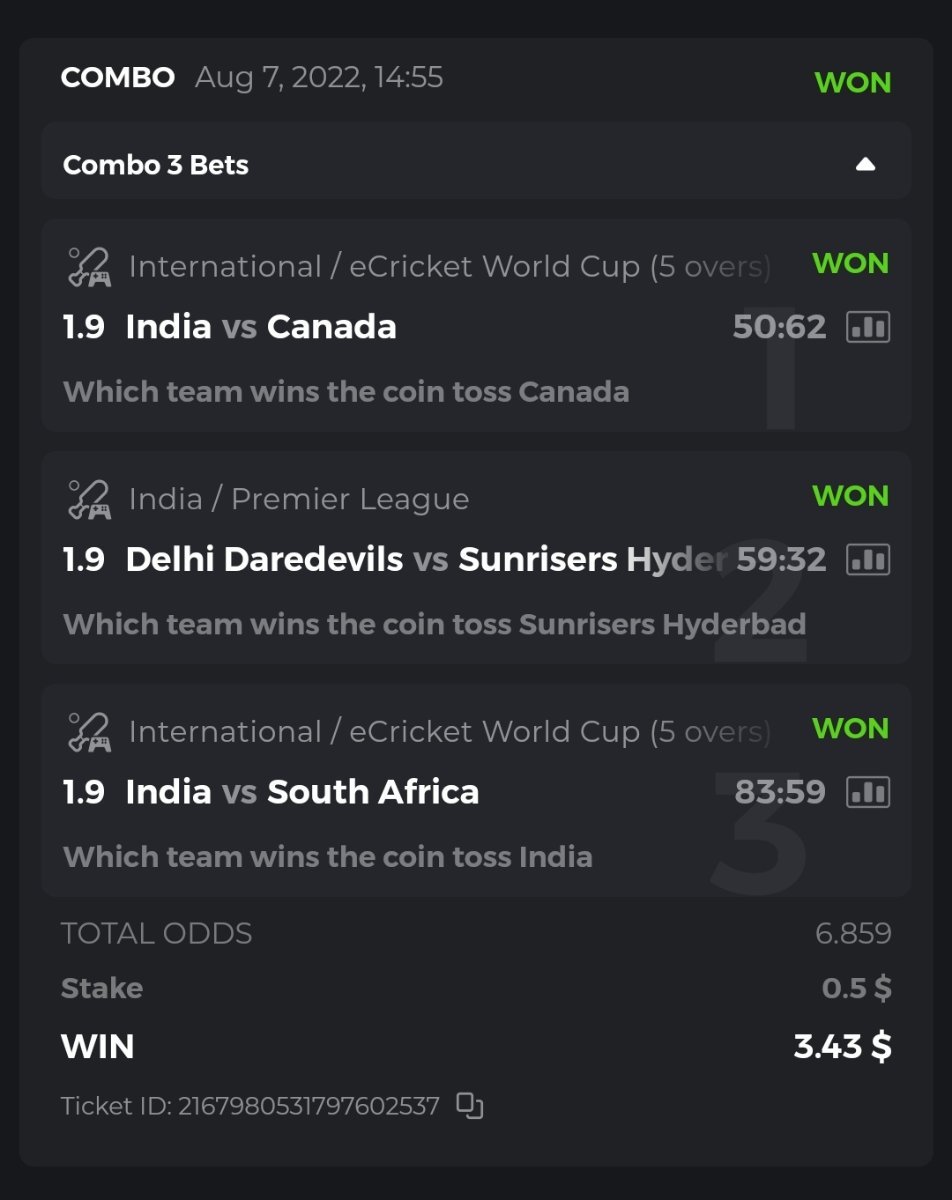Image resolution: width=952 pixels, height=1200 pixels.
Task: Open India vs Canada match title
Action: pos(261,327)
